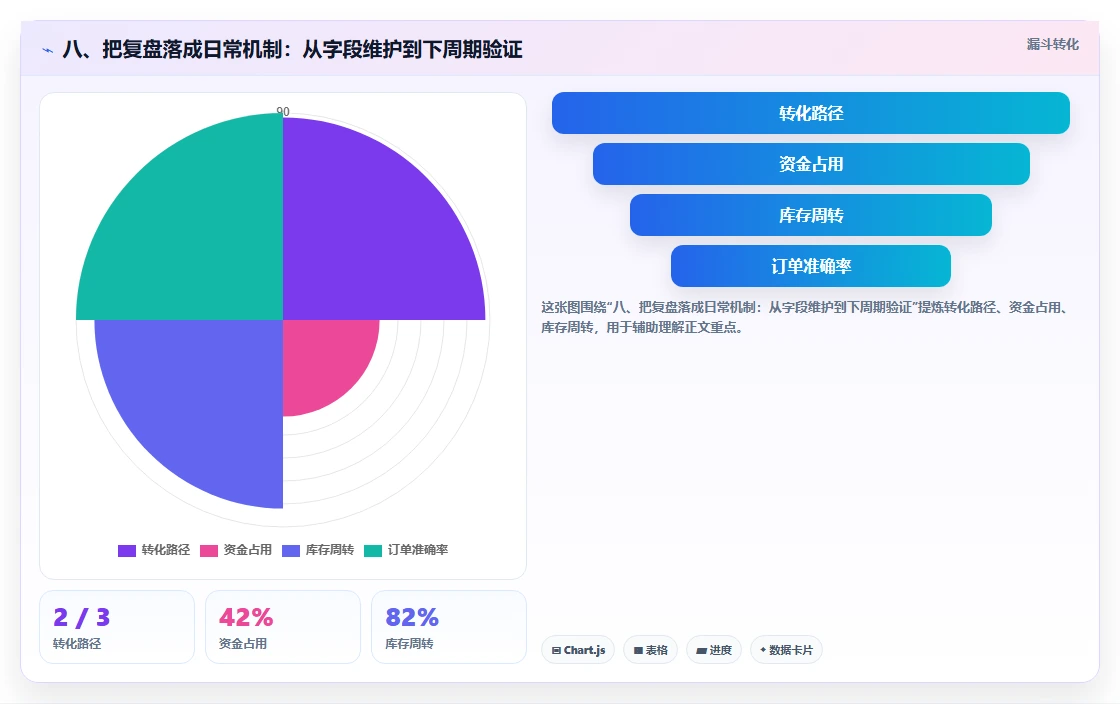
Task: Click the 42% 资金占用 stat card
Action: point(283,627)
